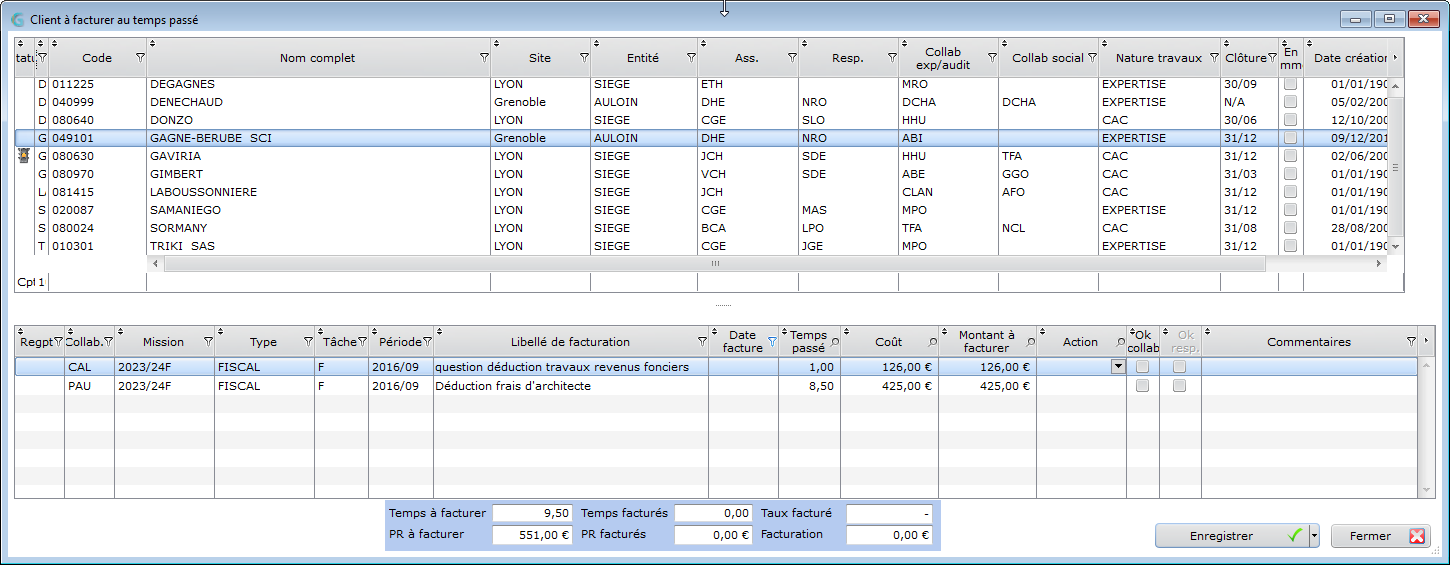Sort lower grid by Mission header
The image size is (1450, 565).
click(163, 342)
